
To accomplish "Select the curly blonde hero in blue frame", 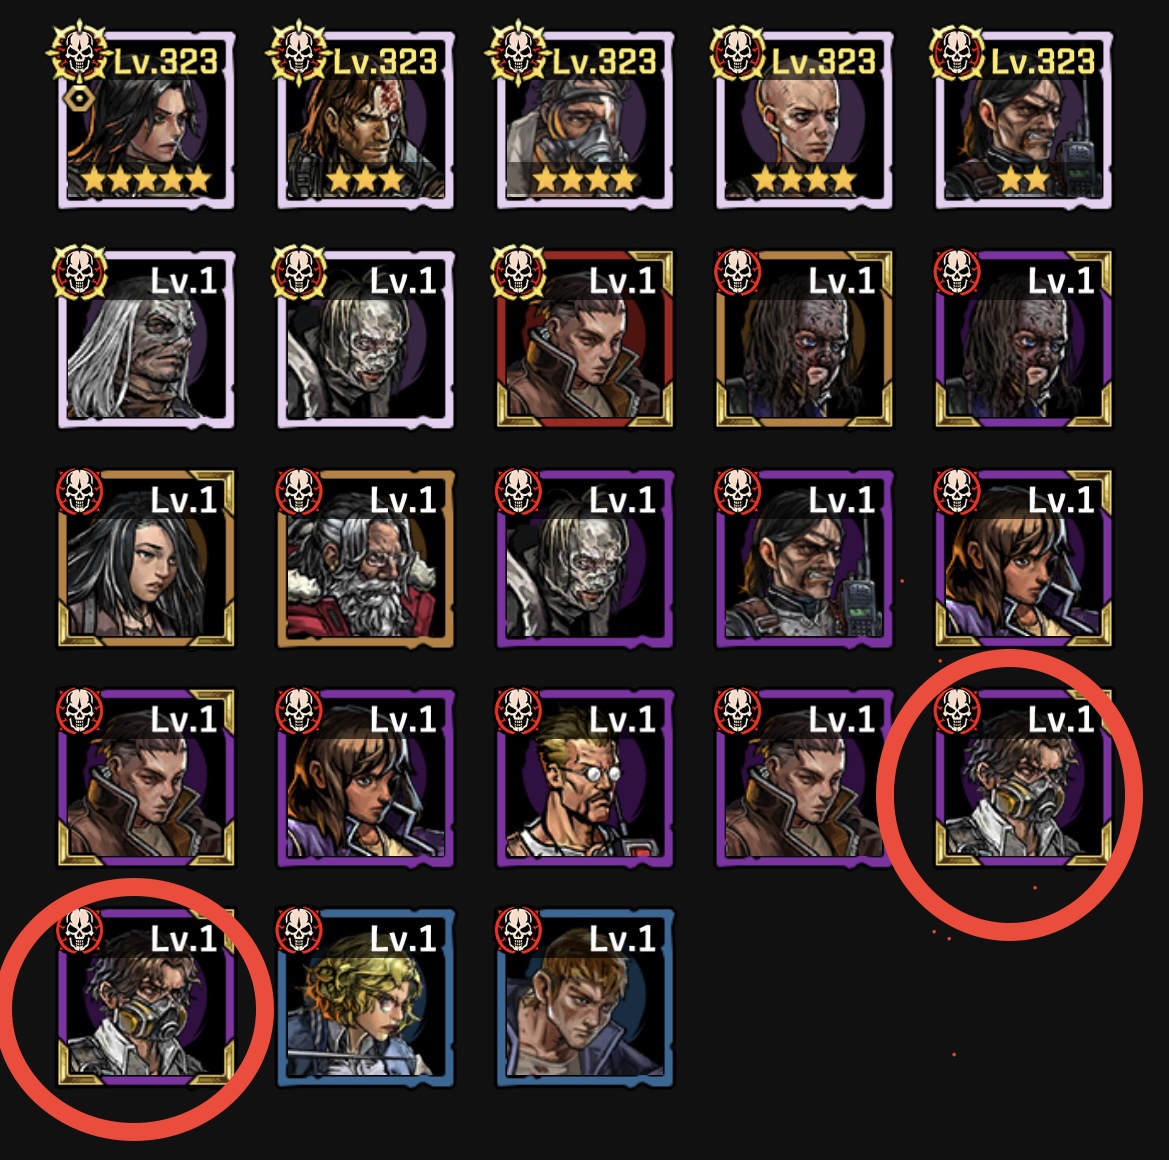I will (365, 997).
